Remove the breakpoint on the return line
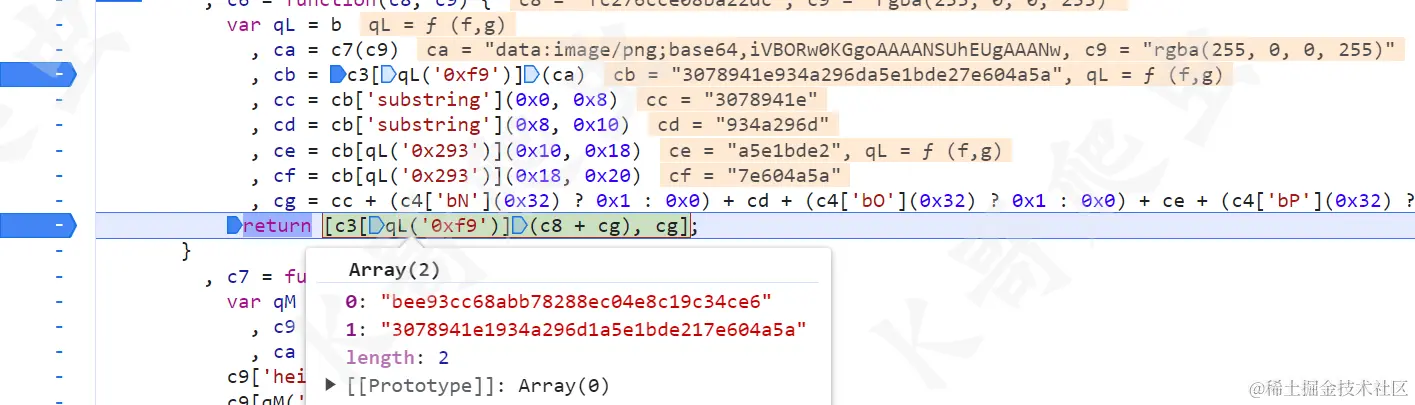This screenshot has width=1415, height=405. point(38,225)
